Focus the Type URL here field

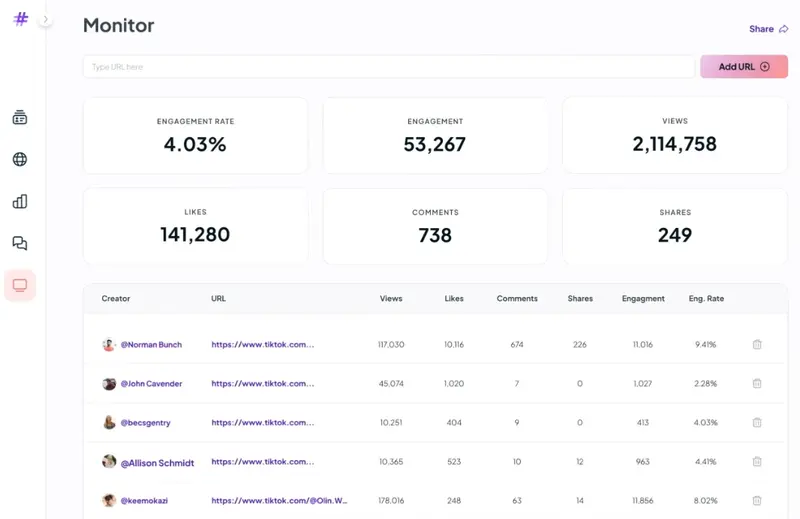(388, 67)
